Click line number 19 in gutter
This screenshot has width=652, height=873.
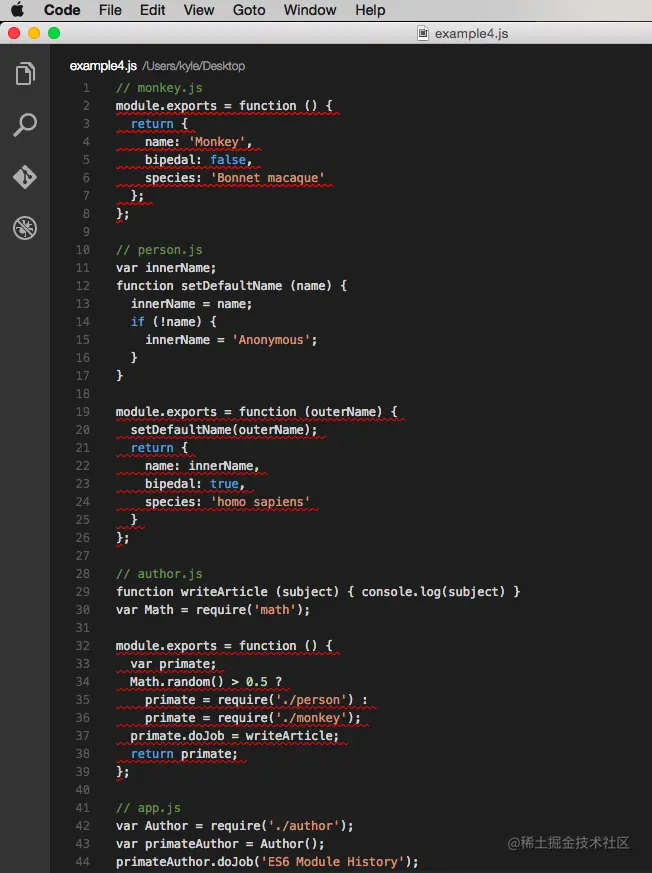pos(82,412)
